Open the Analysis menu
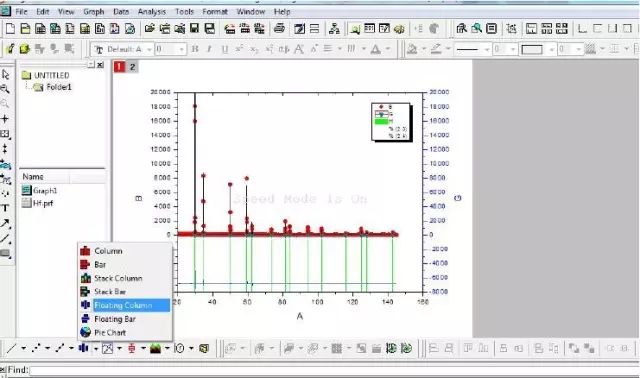Screen dimensions: 640x378 [151, 11]
